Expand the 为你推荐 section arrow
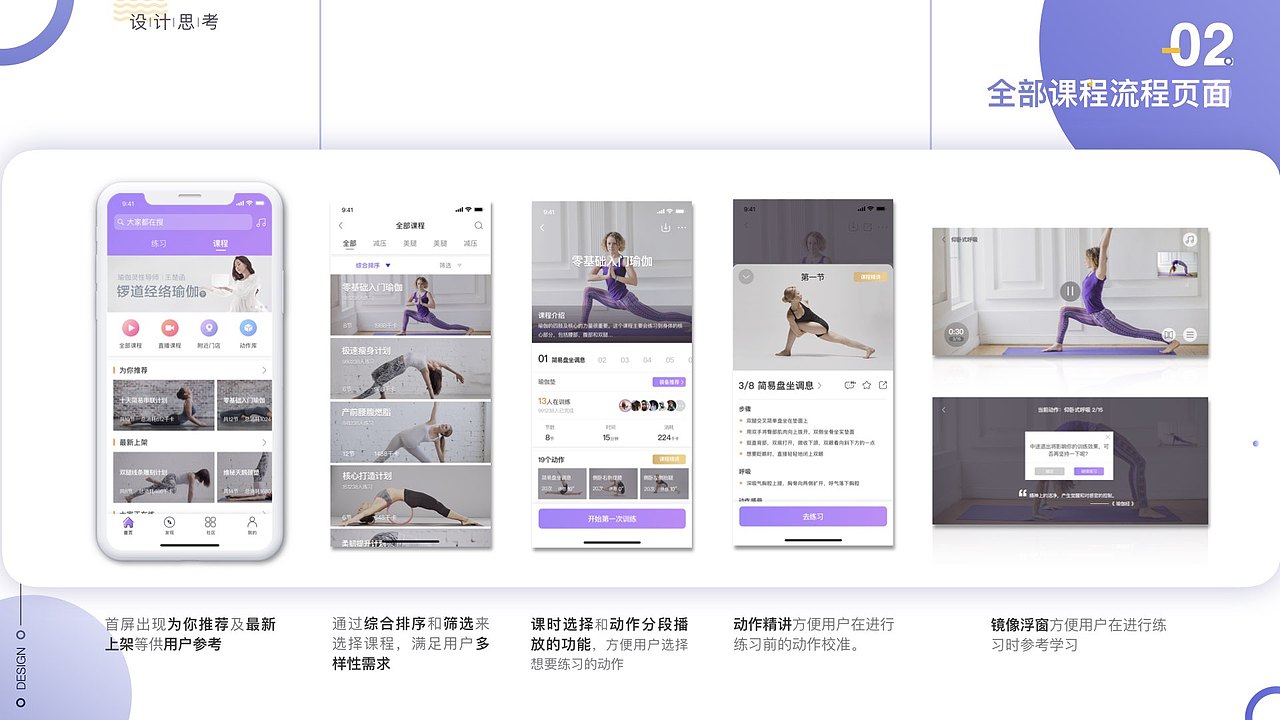The height and width of the screenshot is (720, 1280). click(x=264, y=370)
